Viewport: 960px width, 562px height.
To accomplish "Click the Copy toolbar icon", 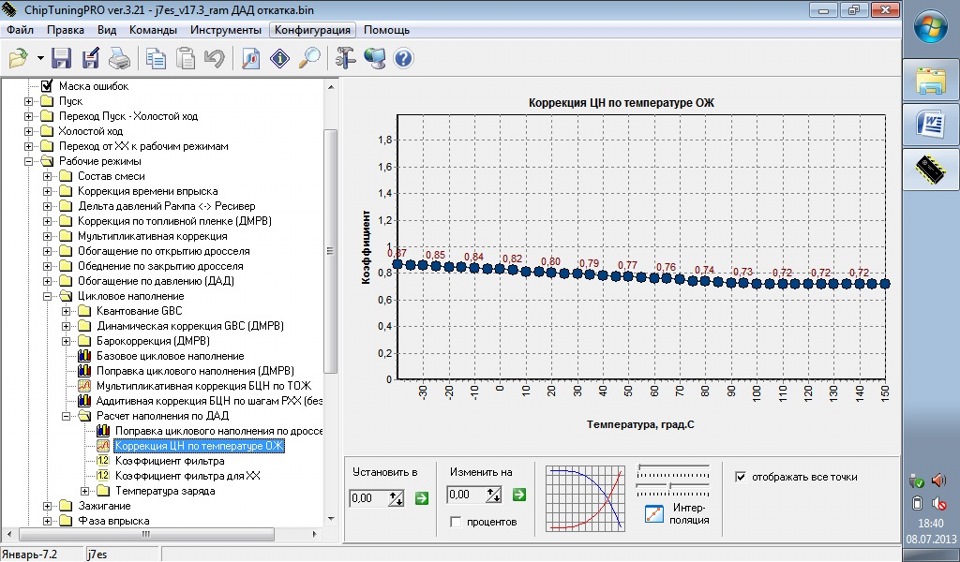I will tap(156, 59).
